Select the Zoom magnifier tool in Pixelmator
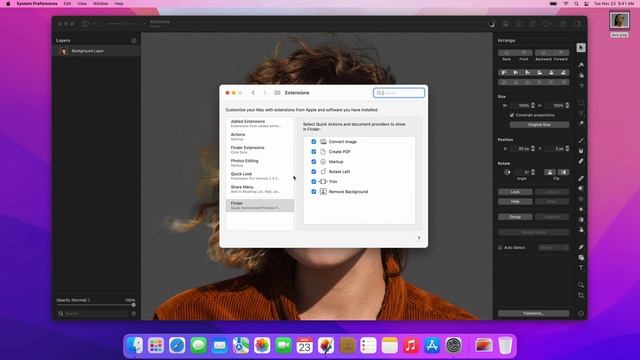This screenshot has height=360, width=640. point(581,285)
